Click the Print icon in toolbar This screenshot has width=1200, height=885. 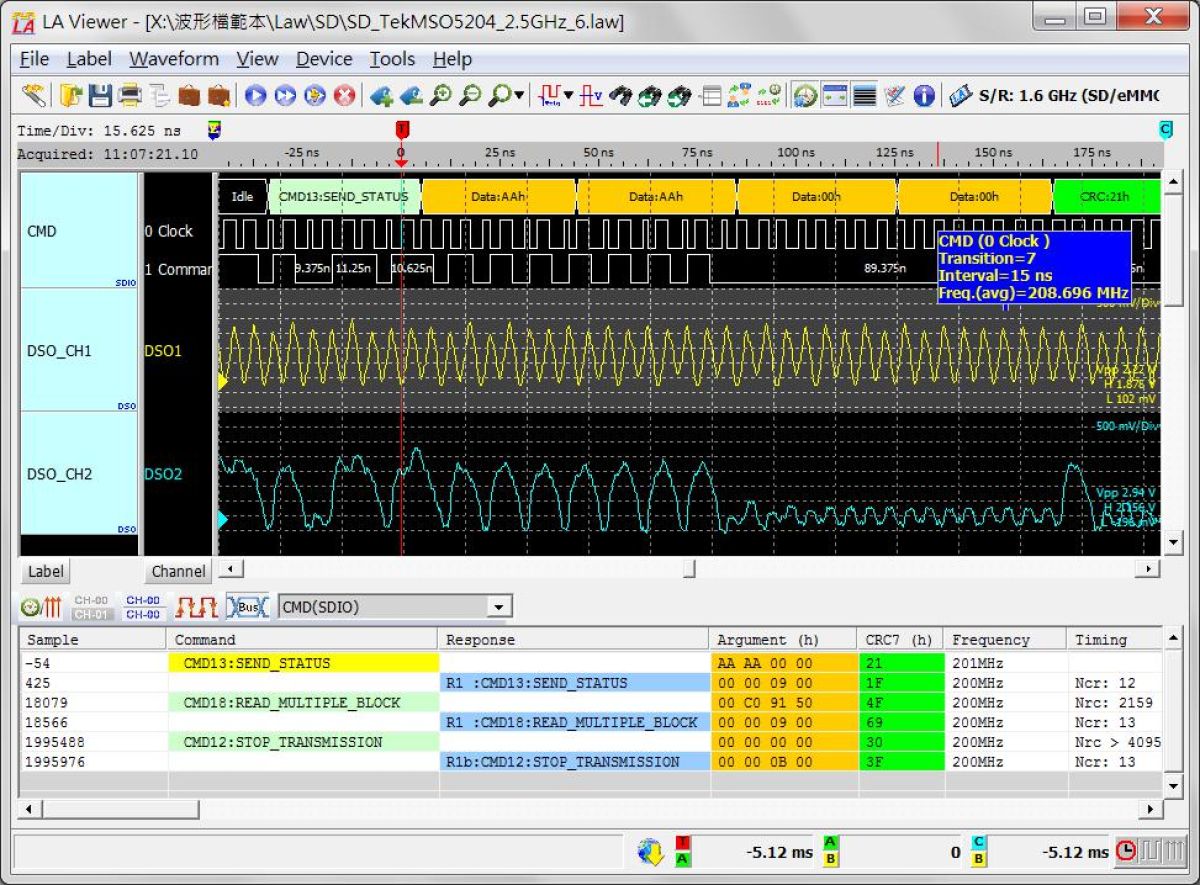130,96
